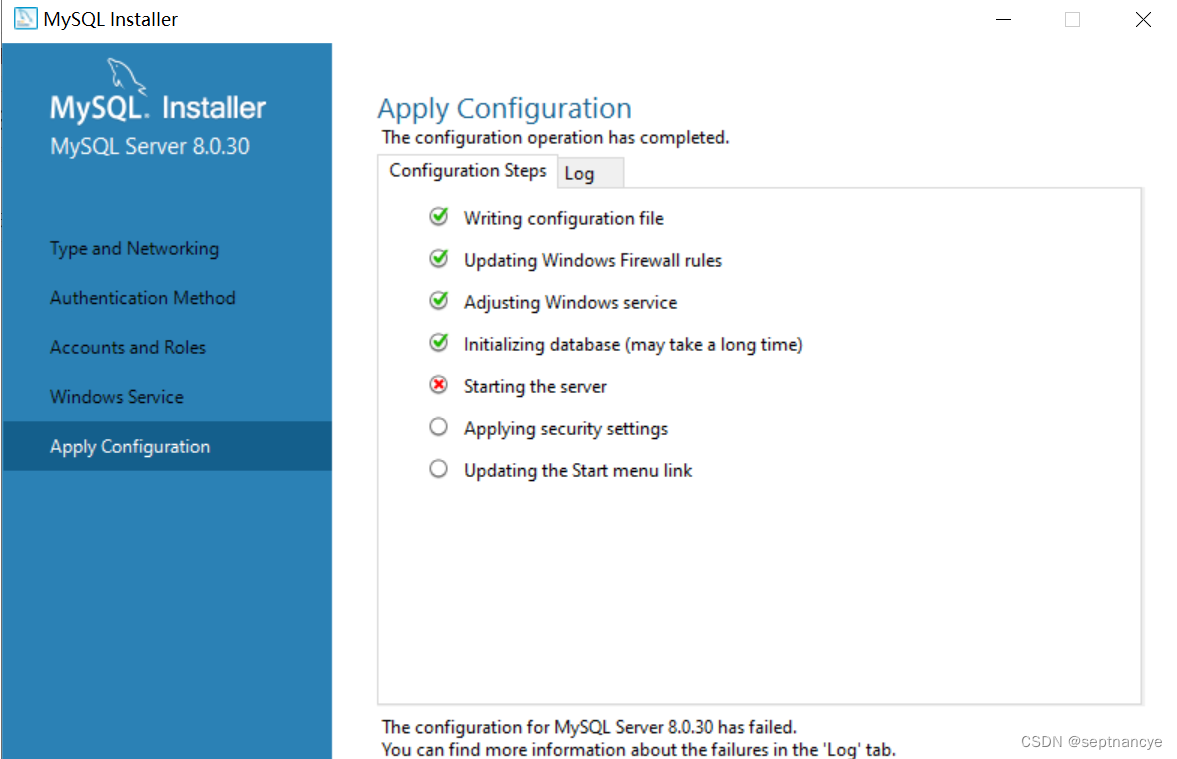The image size is (1177, 759).
Task: Open the Type and Networking step
Action: pos(134,248)
